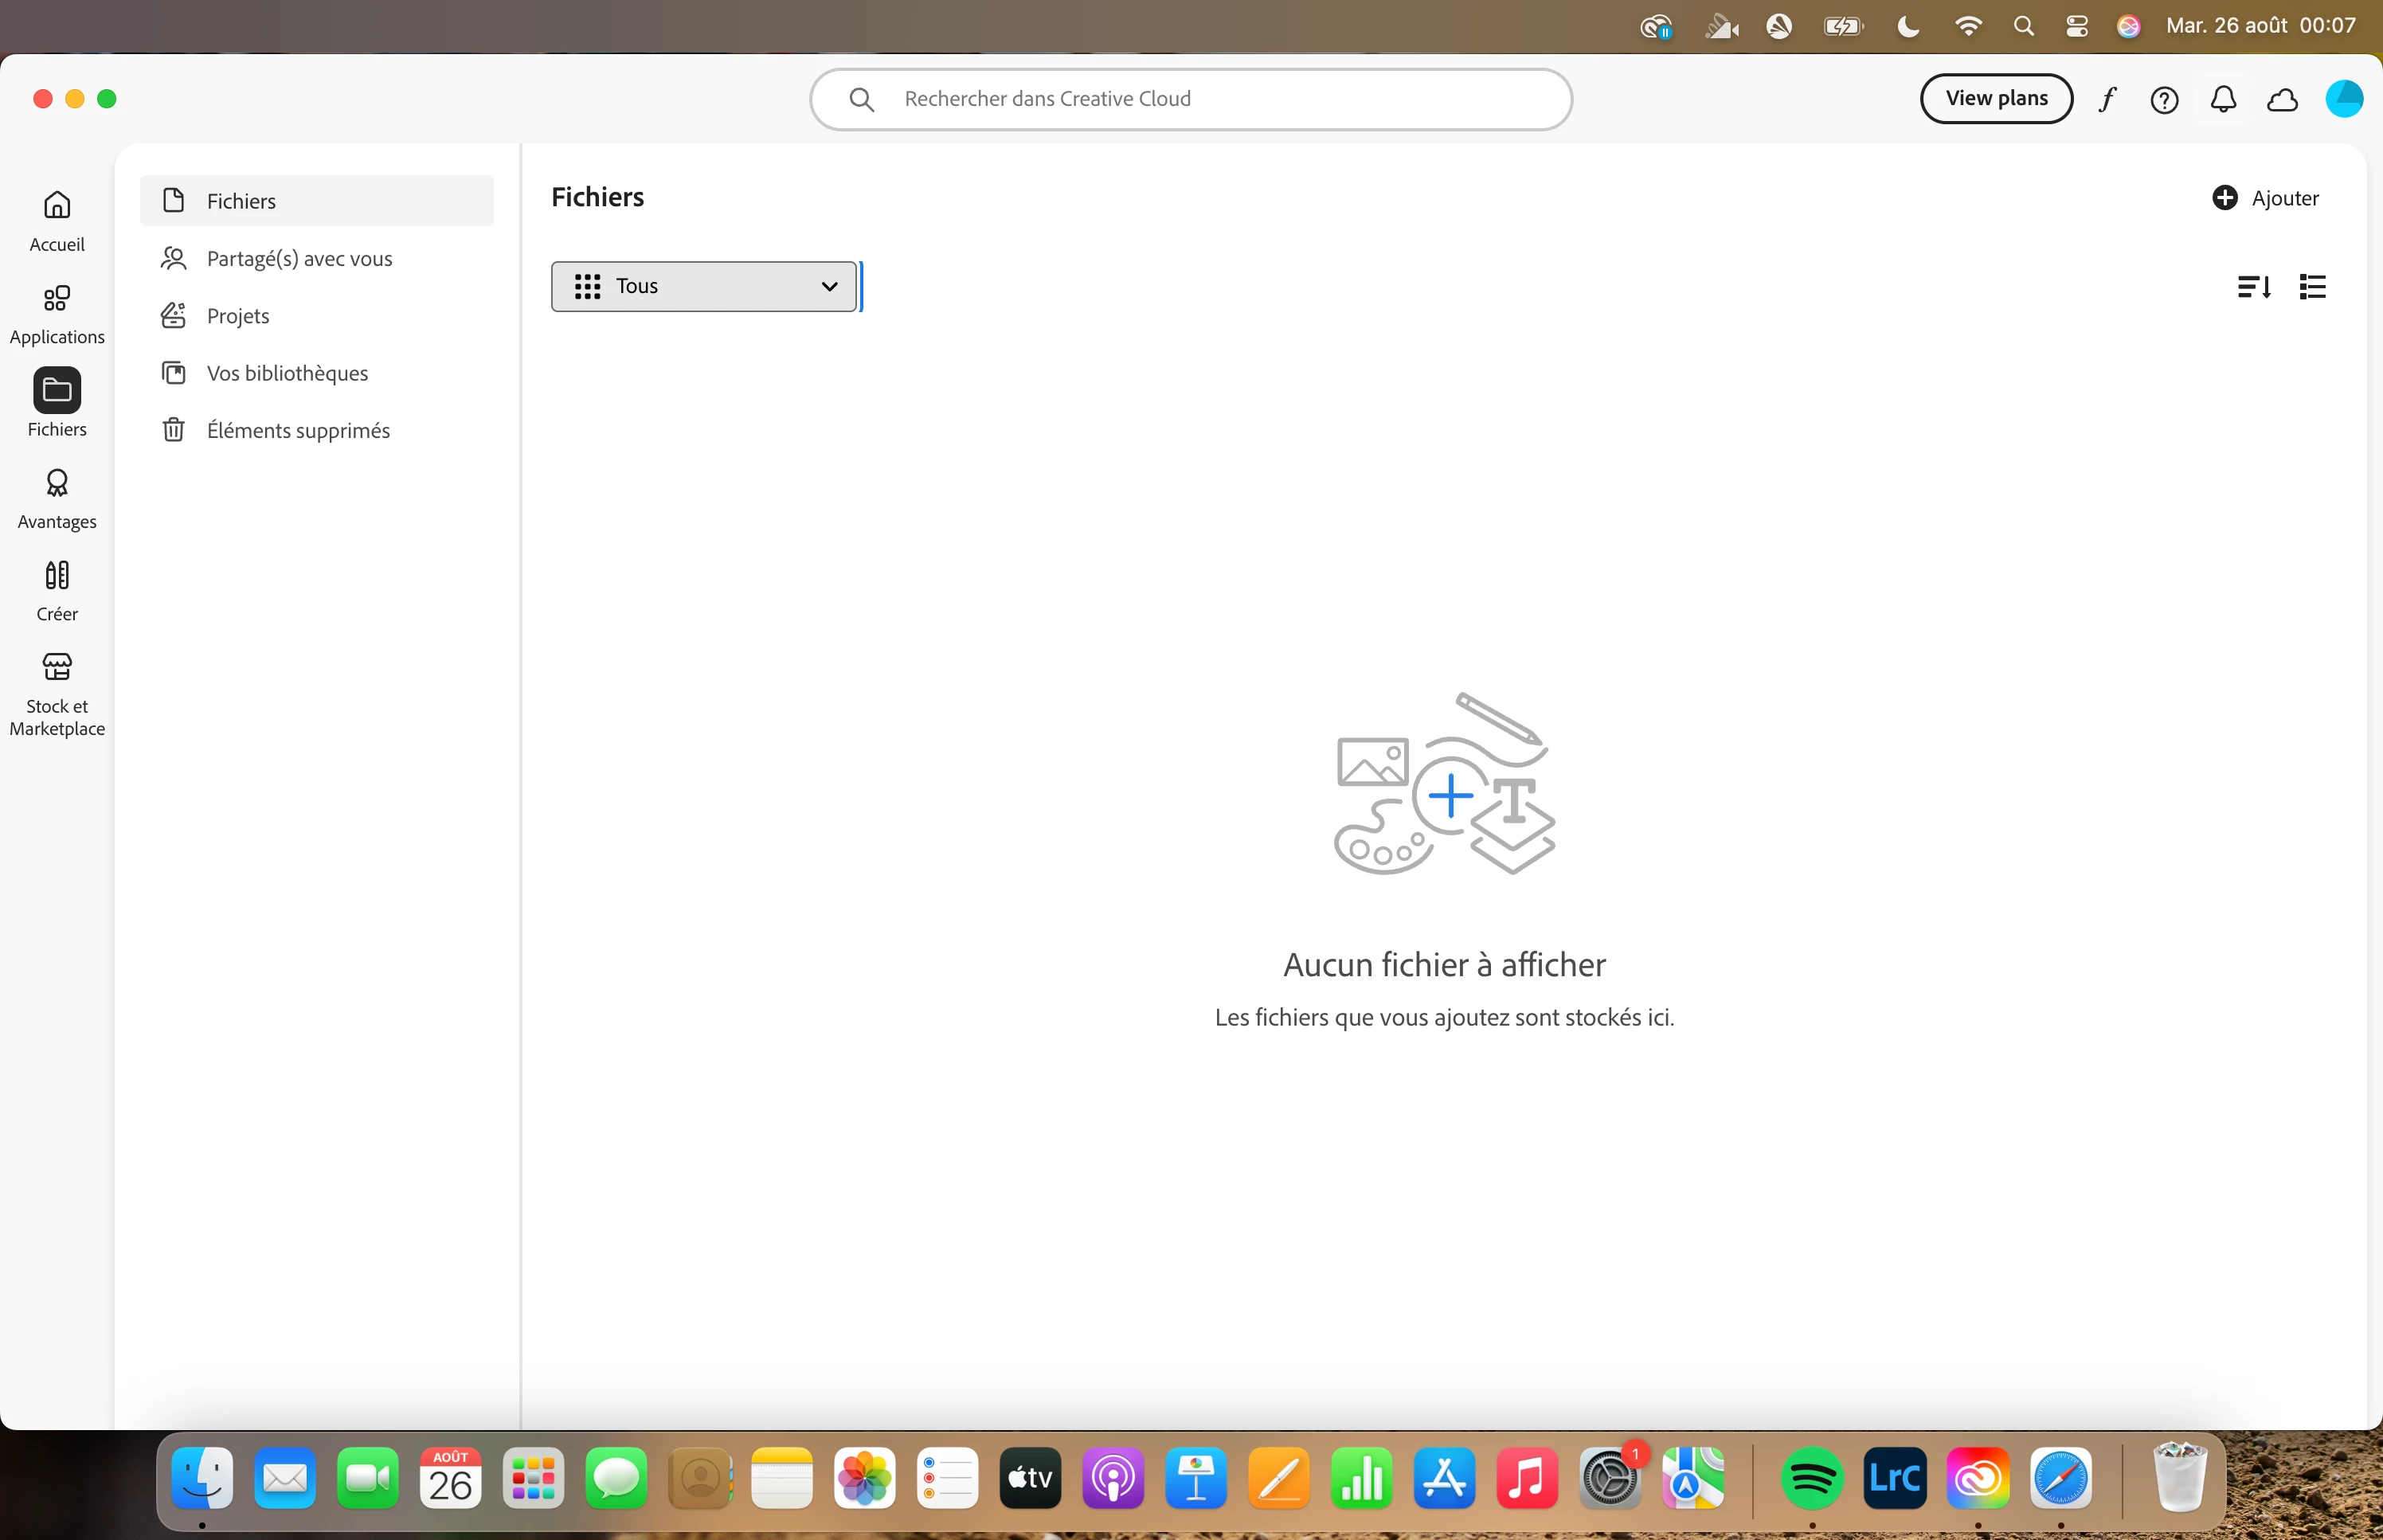Screen dimensions: 2383x1540
Task: Open the fonts icon in header
Action: [2108, 99]
